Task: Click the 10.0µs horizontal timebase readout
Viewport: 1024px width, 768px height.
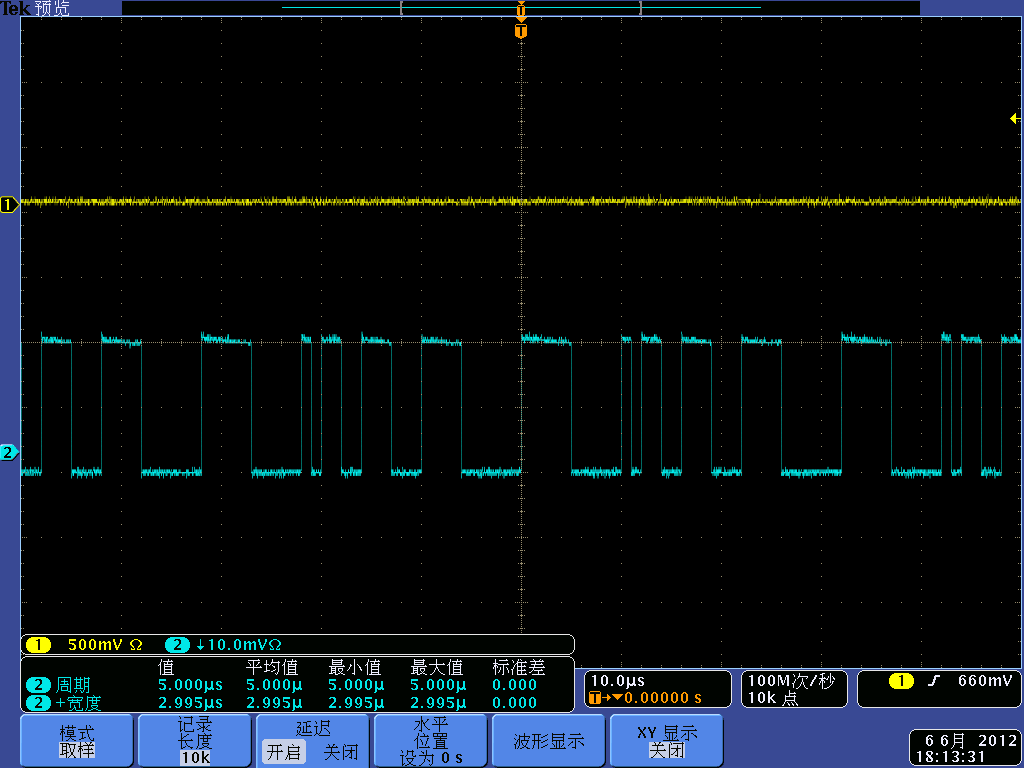Action: click(x=618, y=681)
